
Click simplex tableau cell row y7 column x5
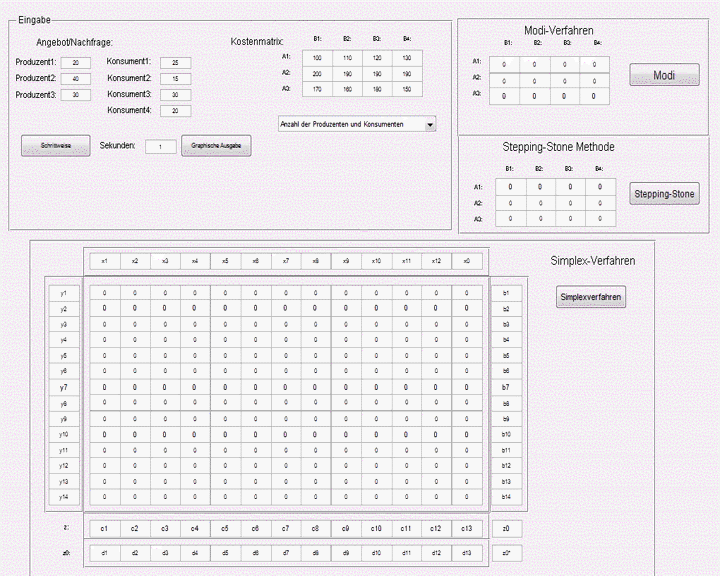point(225,388)
